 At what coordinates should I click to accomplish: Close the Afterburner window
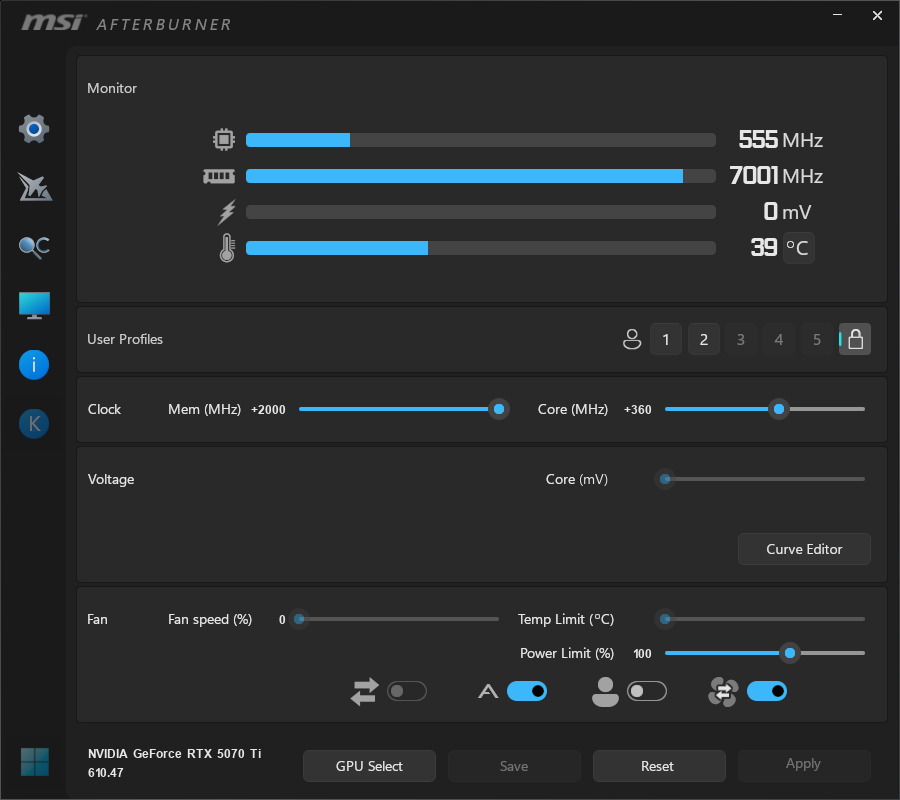coord(877,15)
